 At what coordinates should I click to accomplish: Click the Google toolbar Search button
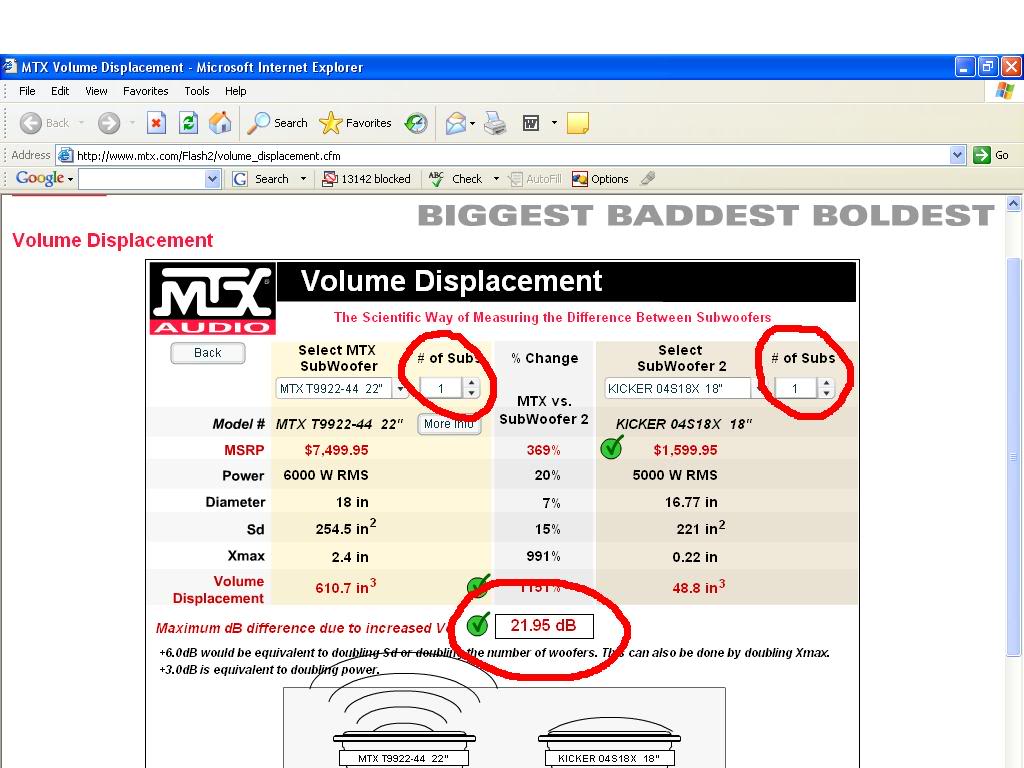(x=261, y=179)
